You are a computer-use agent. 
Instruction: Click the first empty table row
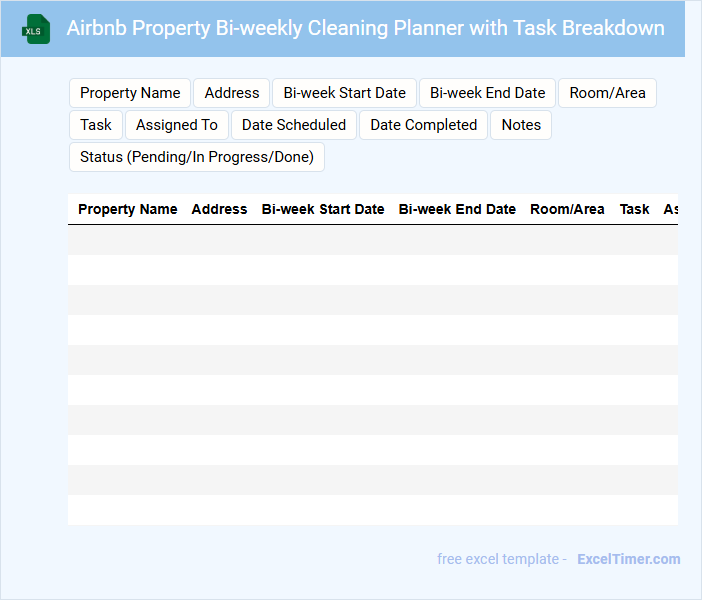[372, 240]
